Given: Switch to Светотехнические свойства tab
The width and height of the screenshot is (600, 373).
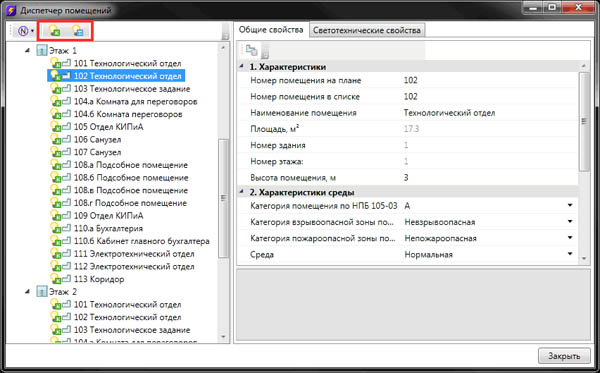Looking at the screenshot, I should 367,30.
